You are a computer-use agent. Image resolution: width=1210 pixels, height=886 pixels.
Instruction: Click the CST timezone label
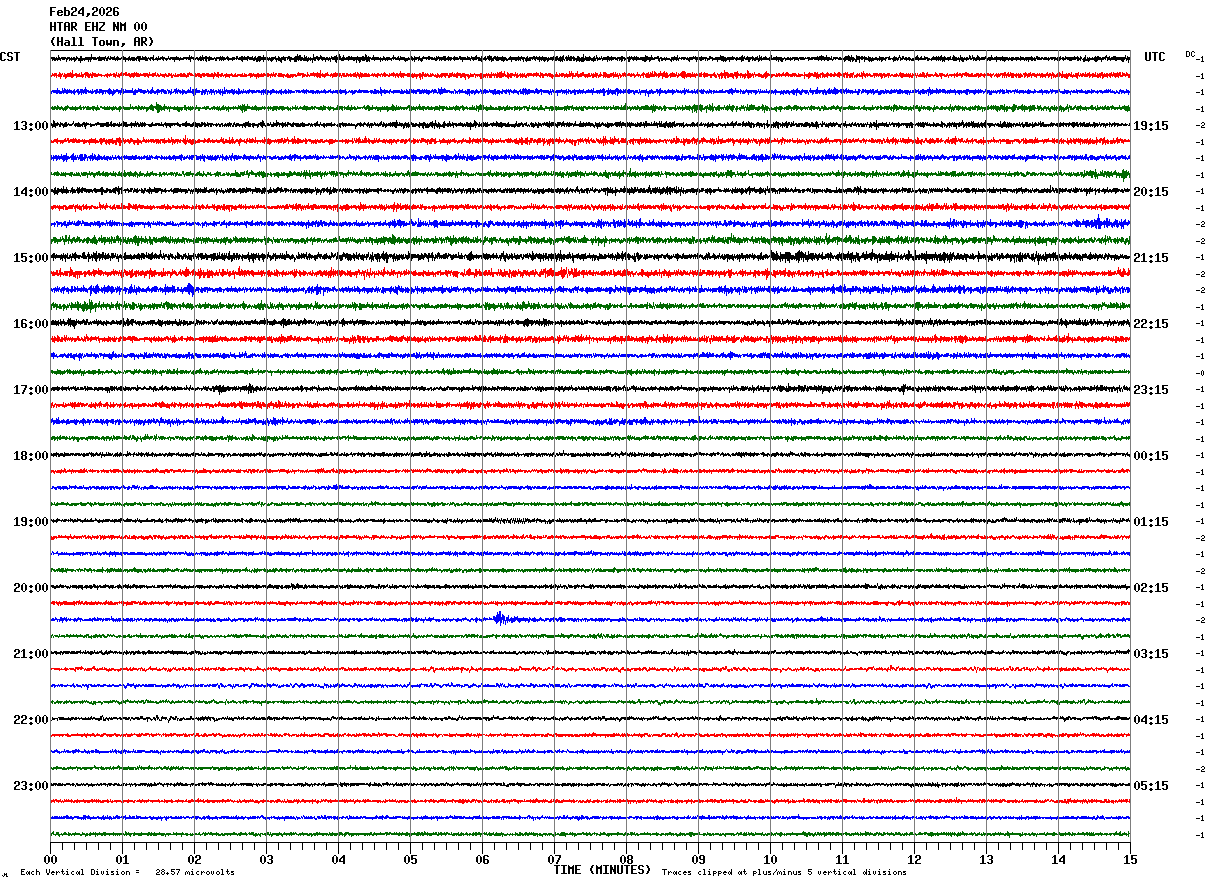coord(10,57)
